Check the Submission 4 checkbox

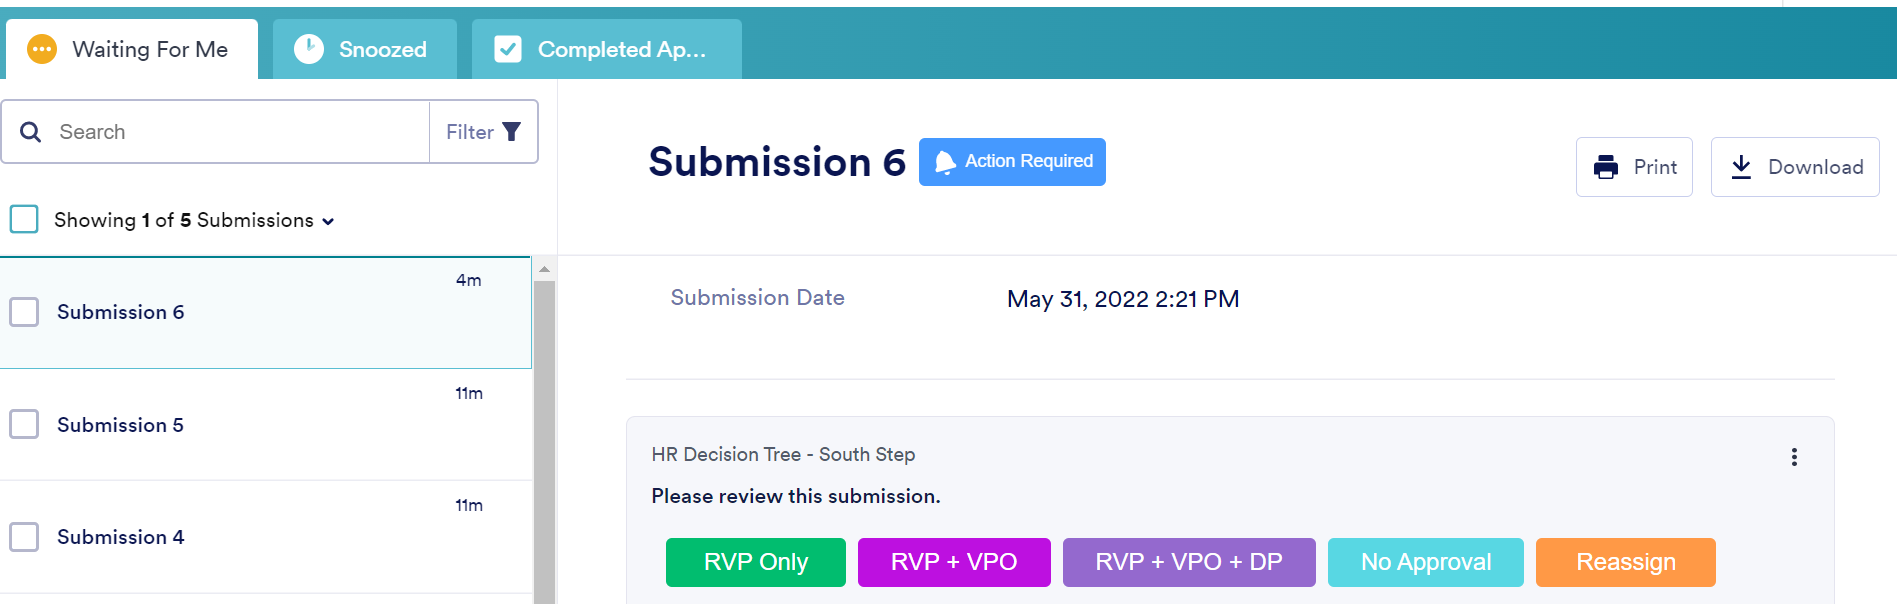click(x=23, y=537)
